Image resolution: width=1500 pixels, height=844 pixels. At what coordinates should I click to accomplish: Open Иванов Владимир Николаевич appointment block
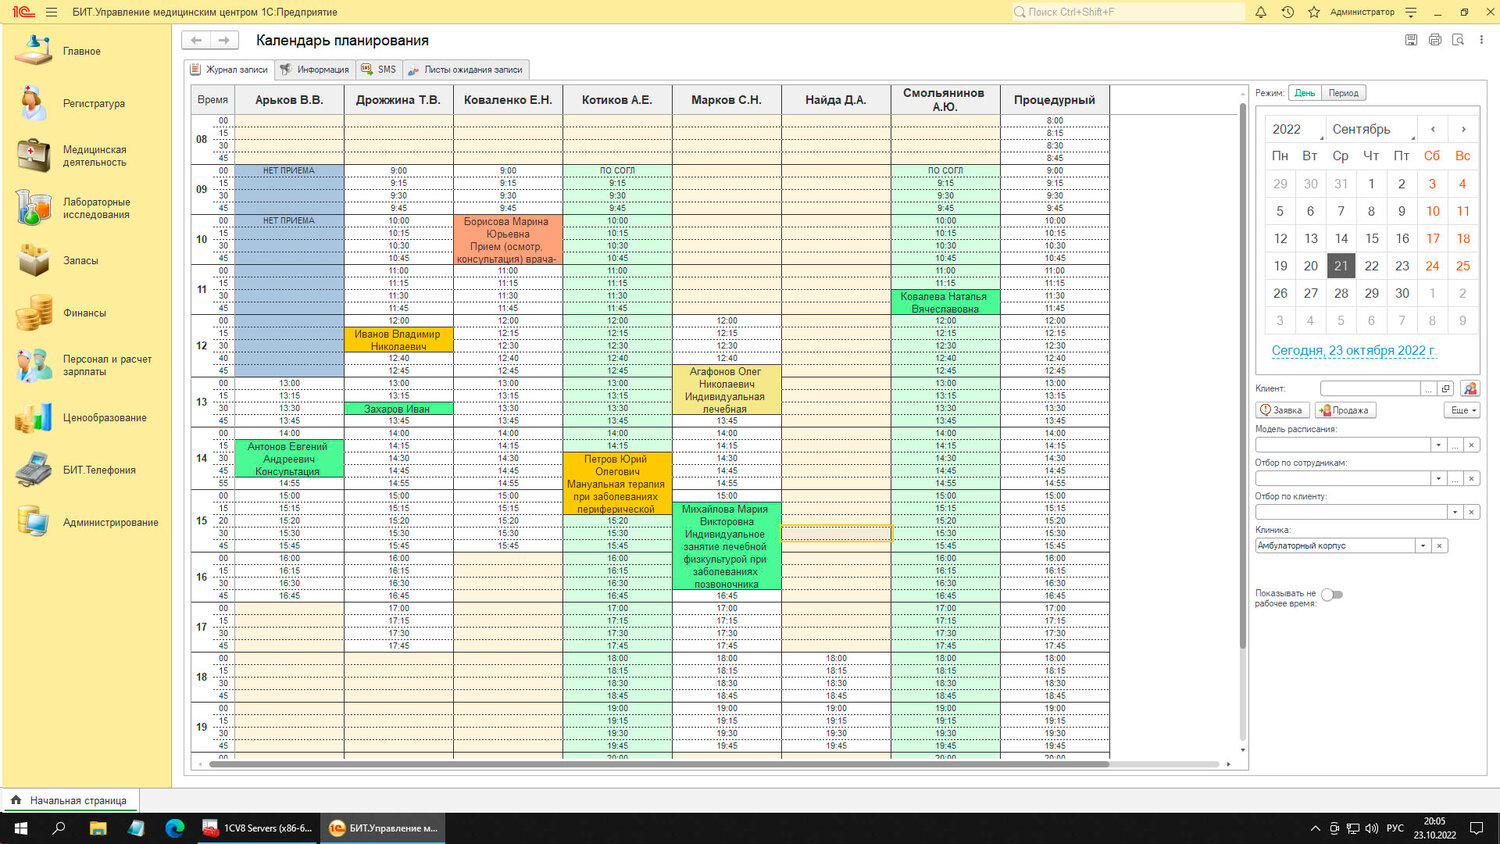(x=398, y=340)
